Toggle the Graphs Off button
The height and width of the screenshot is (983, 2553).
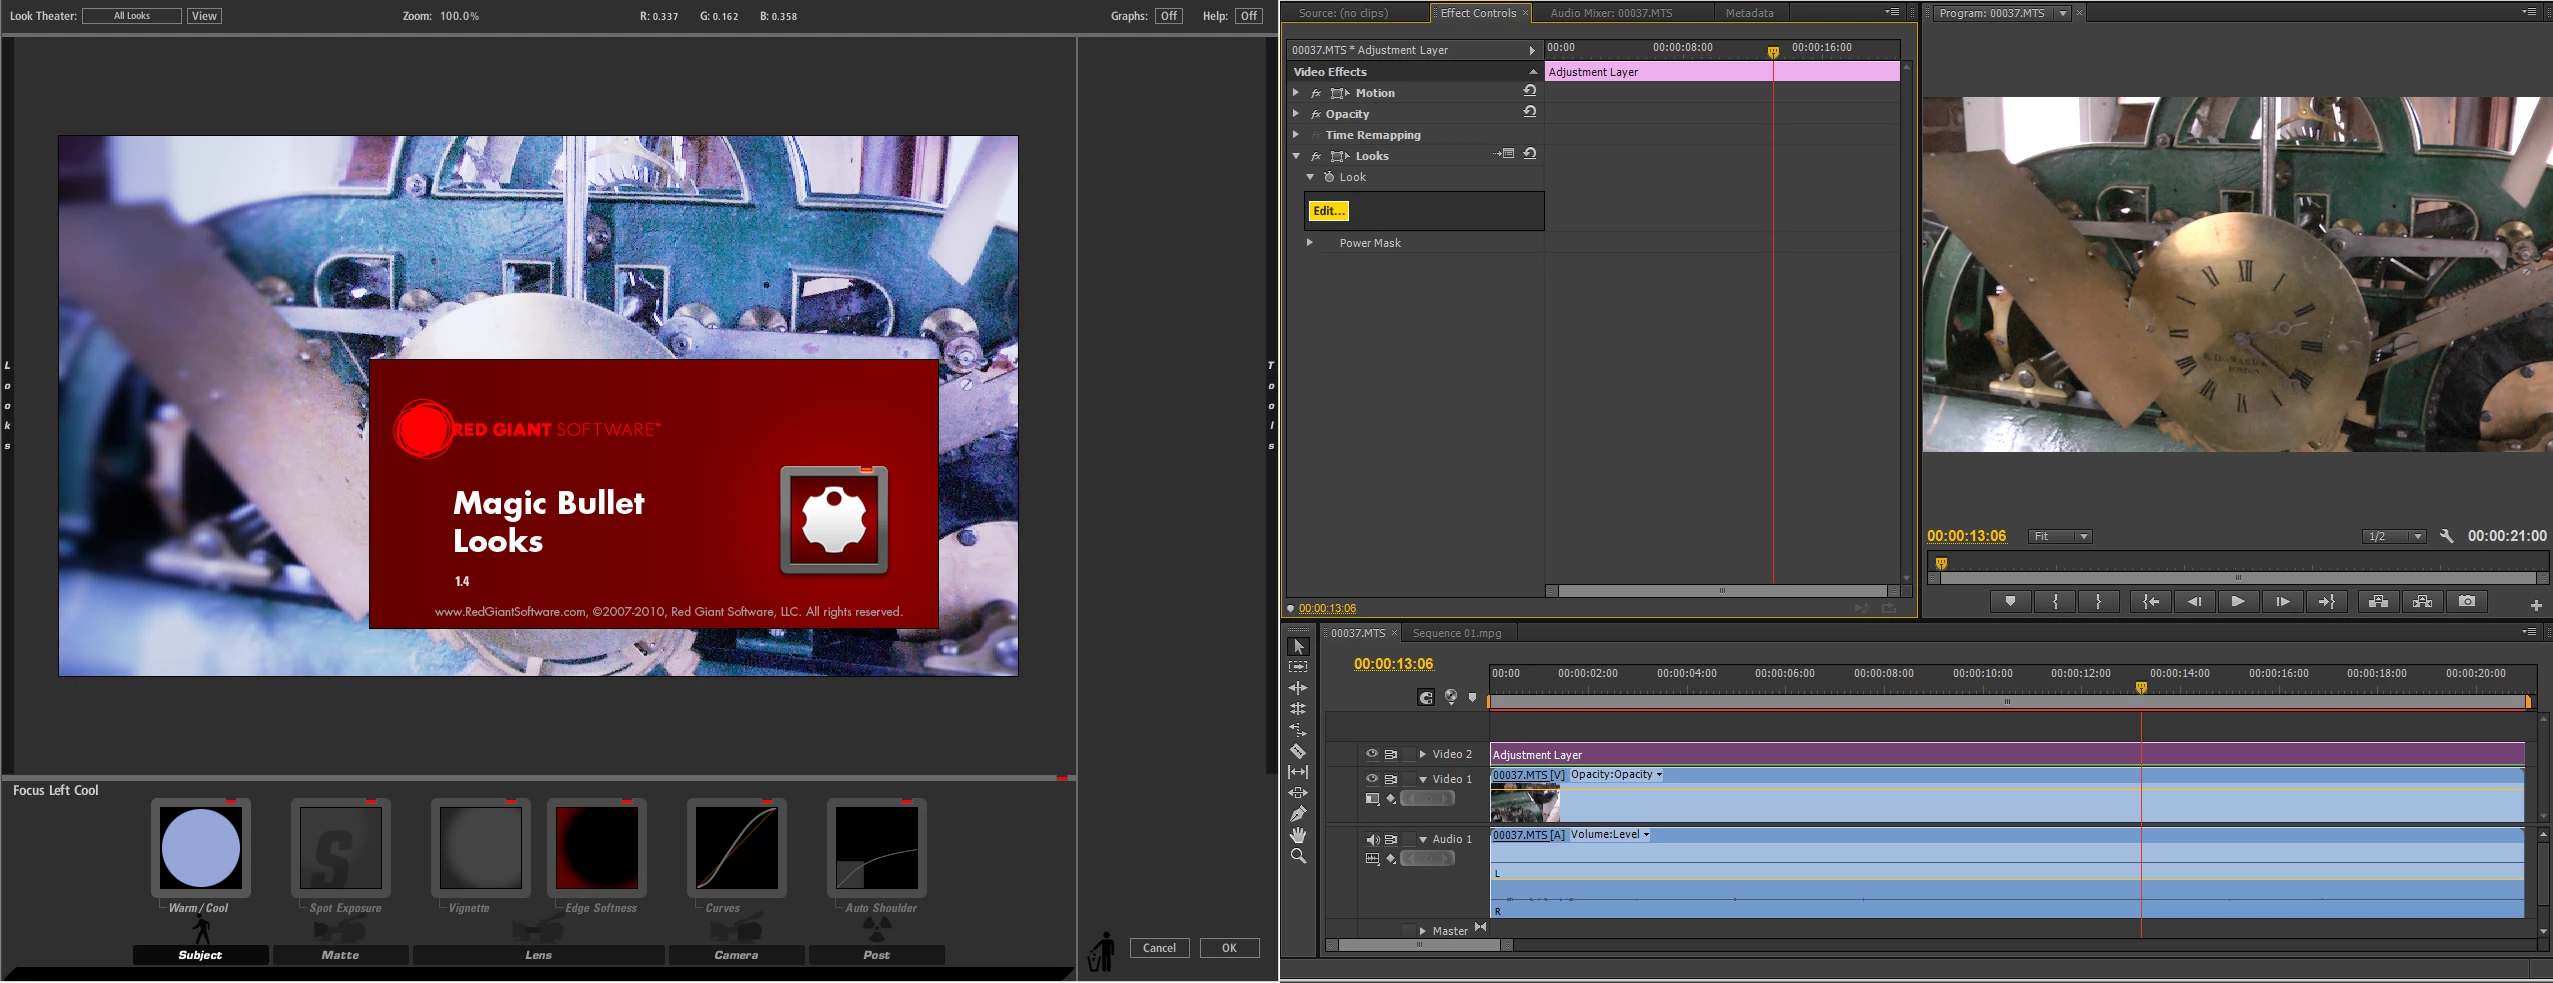tap(1168, 16)
